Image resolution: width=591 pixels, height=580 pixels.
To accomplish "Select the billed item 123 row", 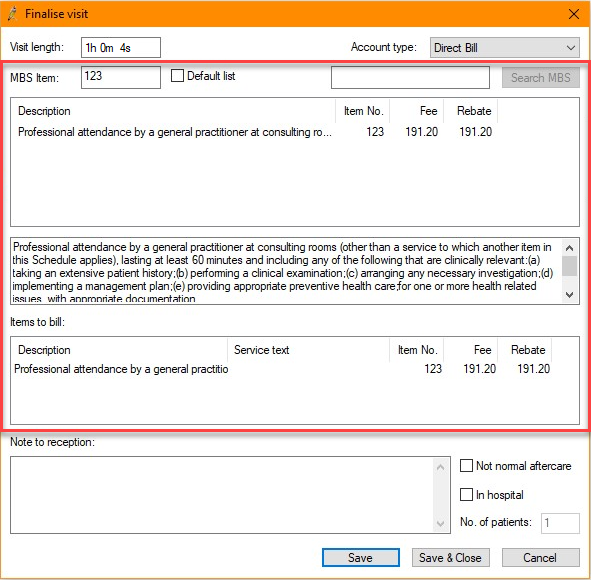I will (282, 369).
